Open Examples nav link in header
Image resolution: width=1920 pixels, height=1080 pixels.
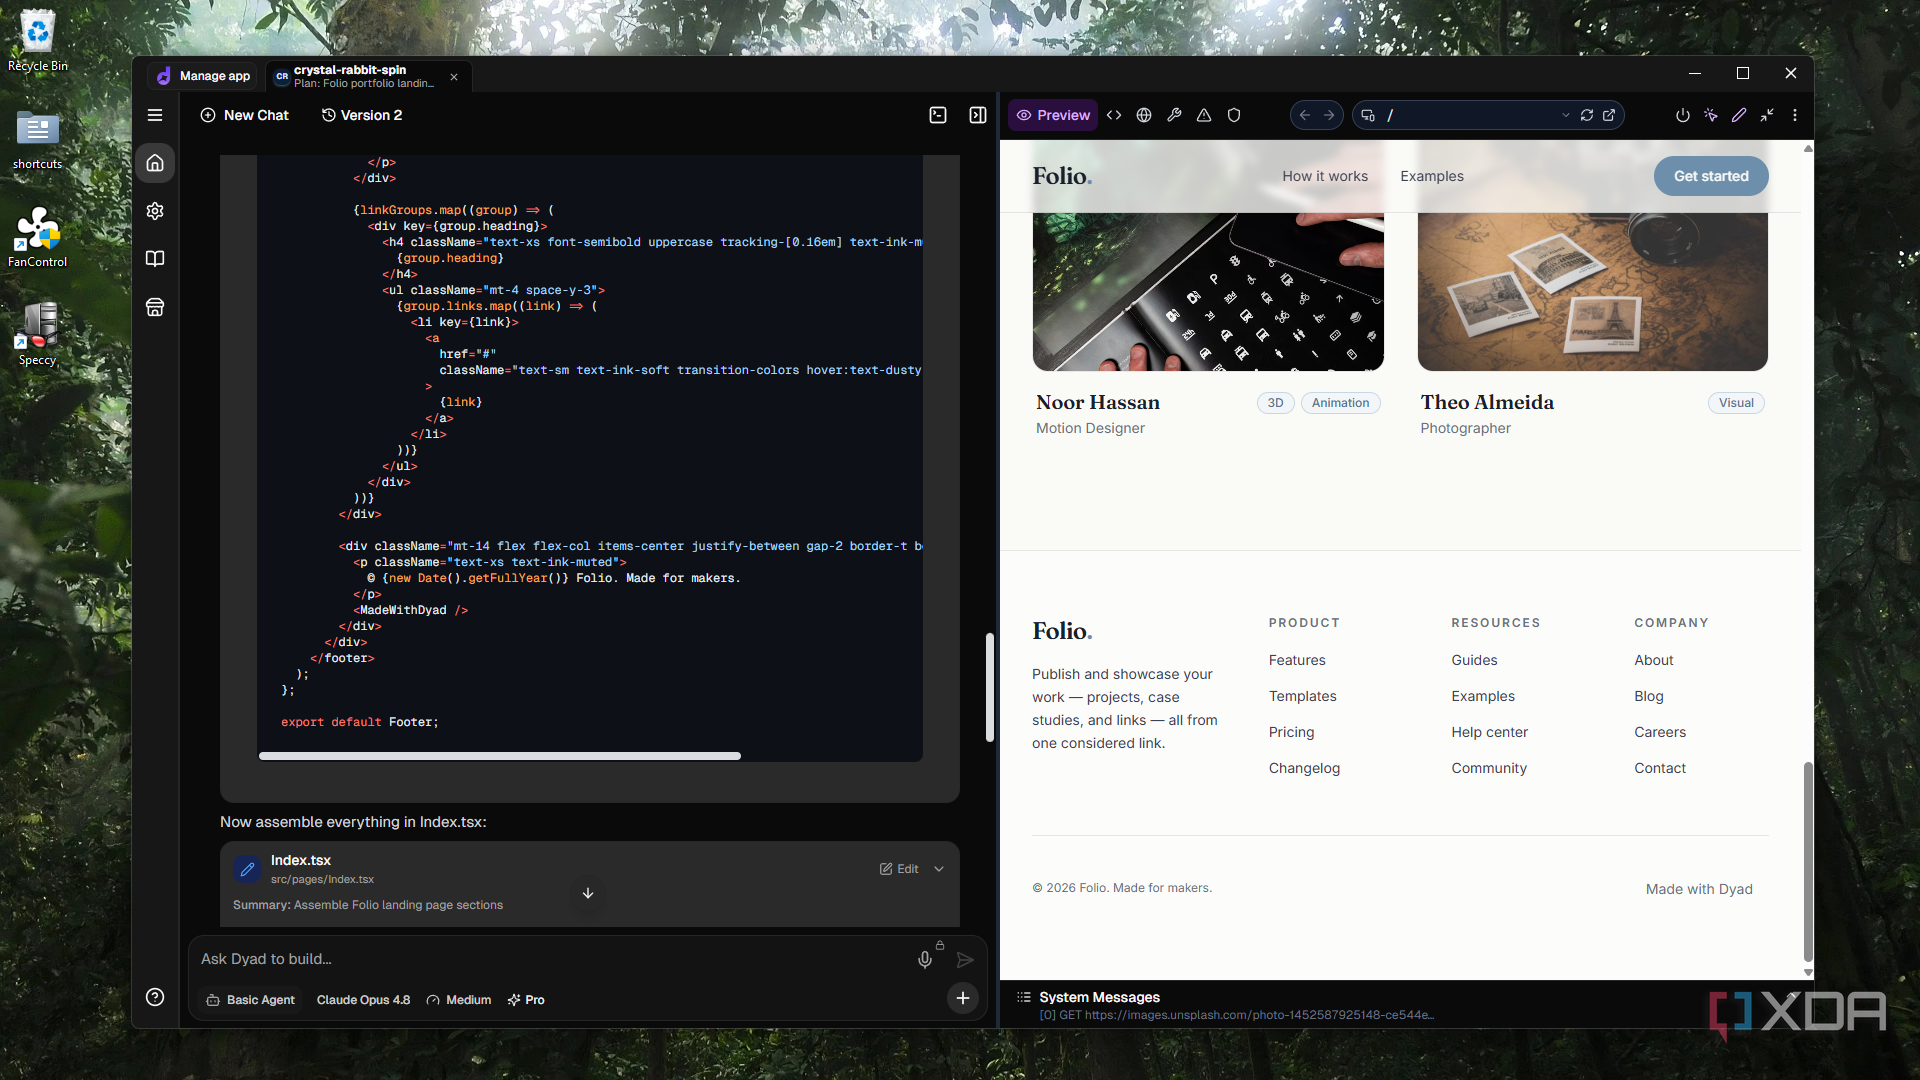pyautogui.click(x=1432, y=176)
